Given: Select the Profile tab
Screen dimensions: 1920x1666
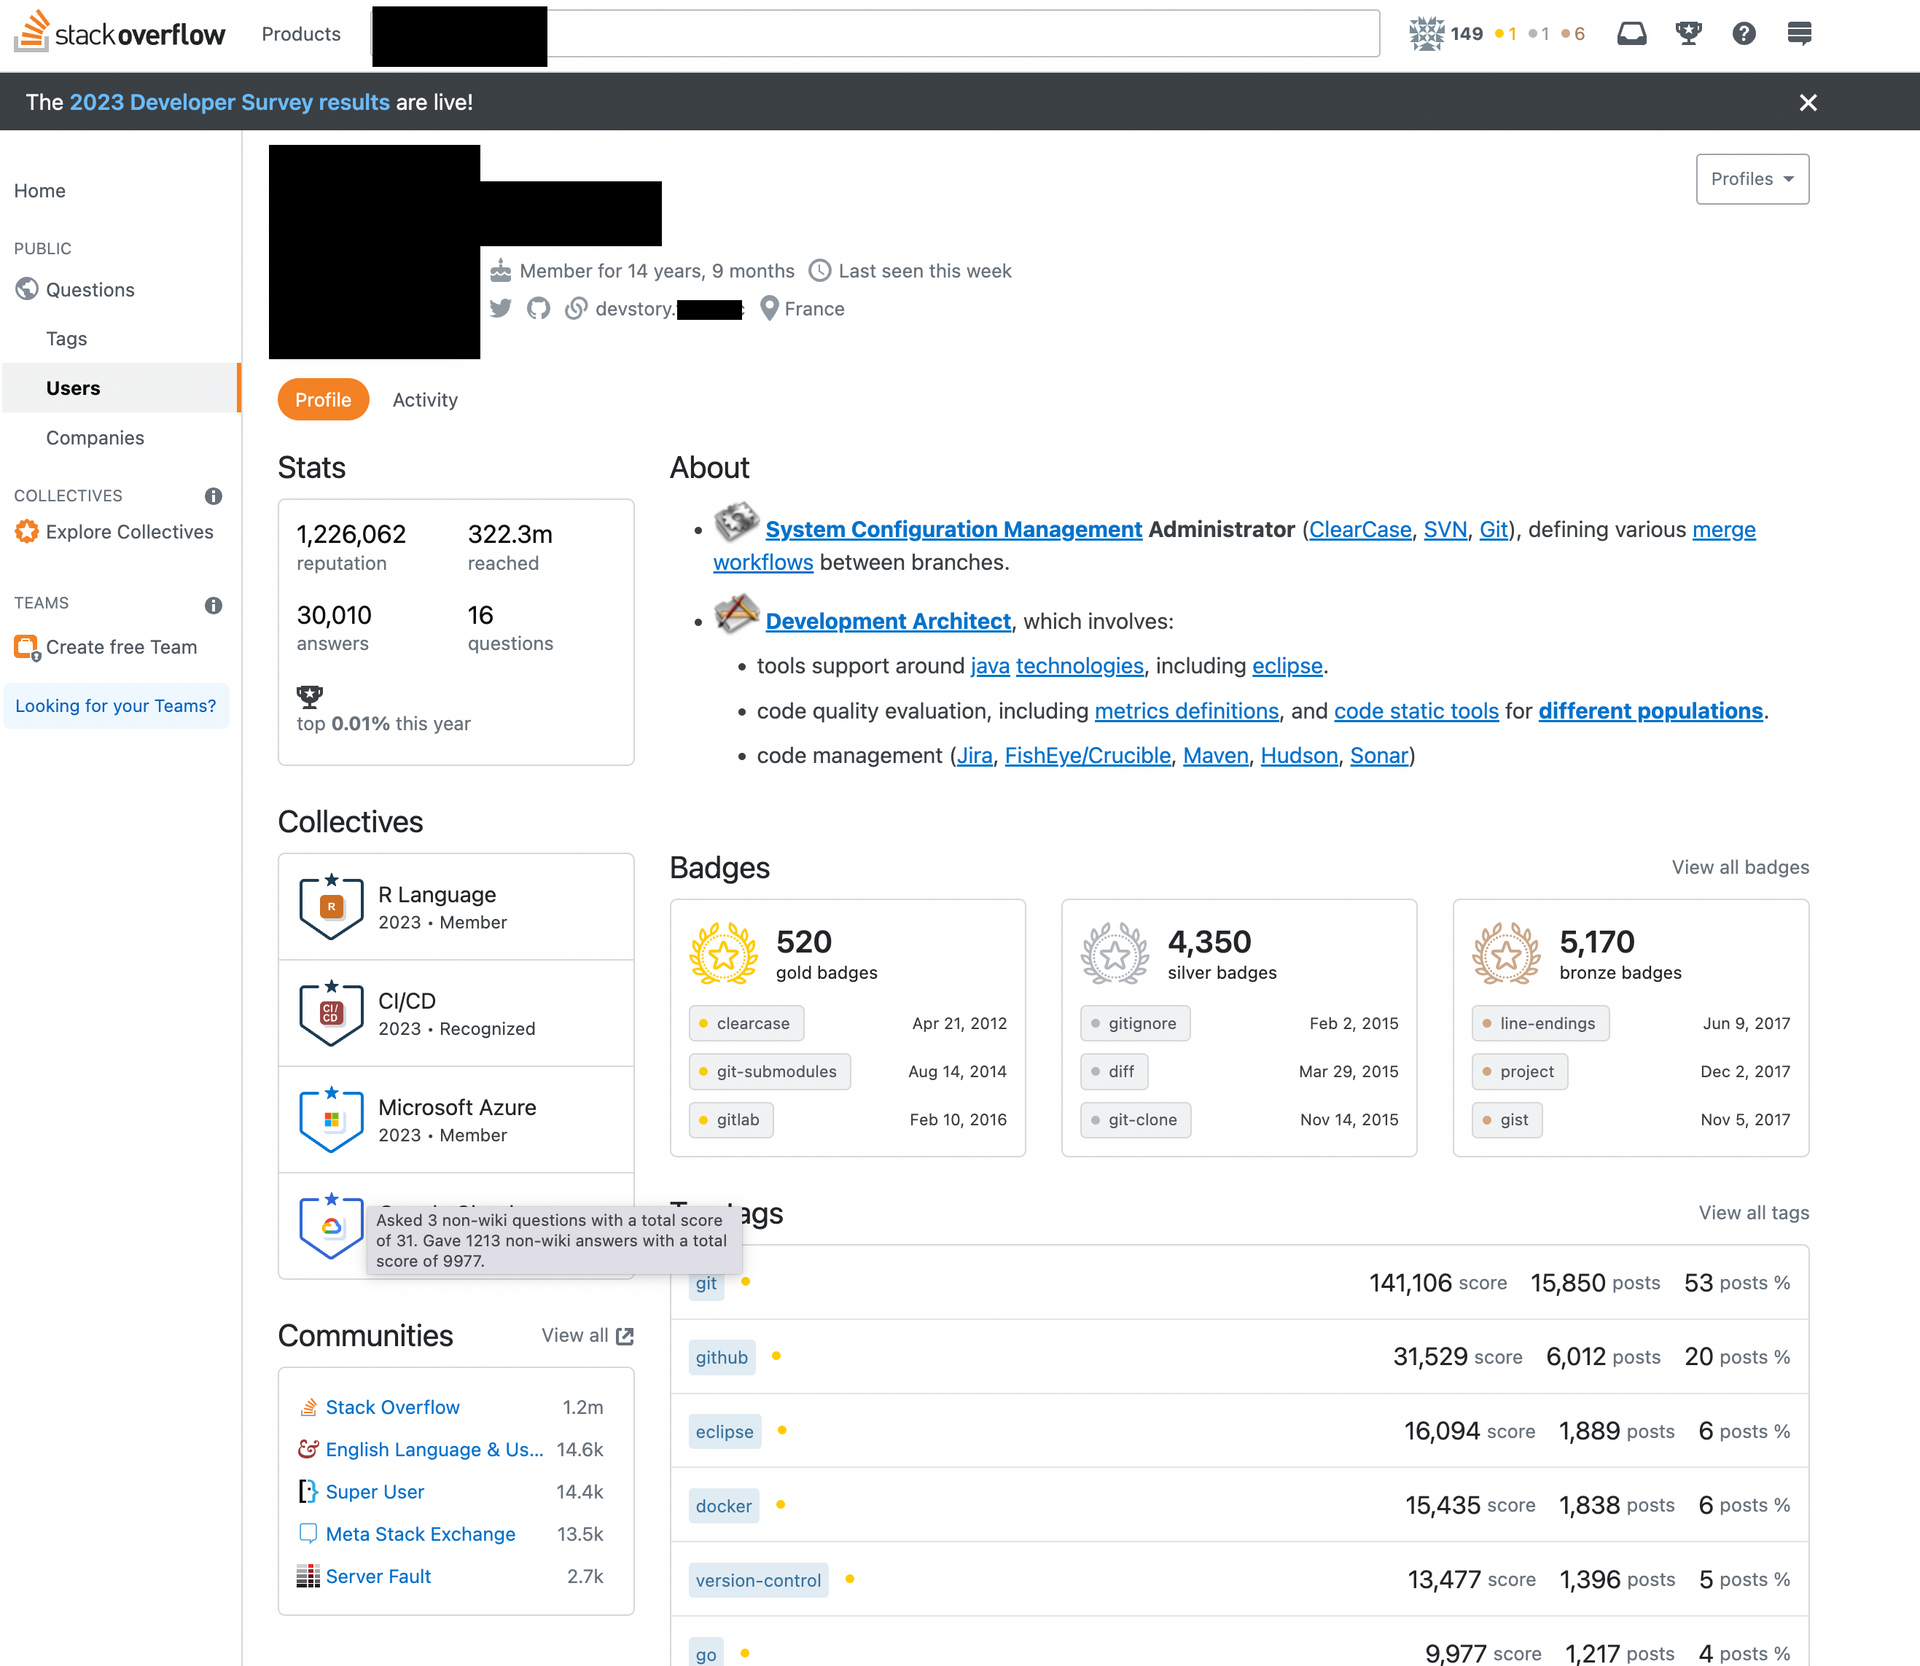Looking at the screenshot, I should tap(322, 399).
